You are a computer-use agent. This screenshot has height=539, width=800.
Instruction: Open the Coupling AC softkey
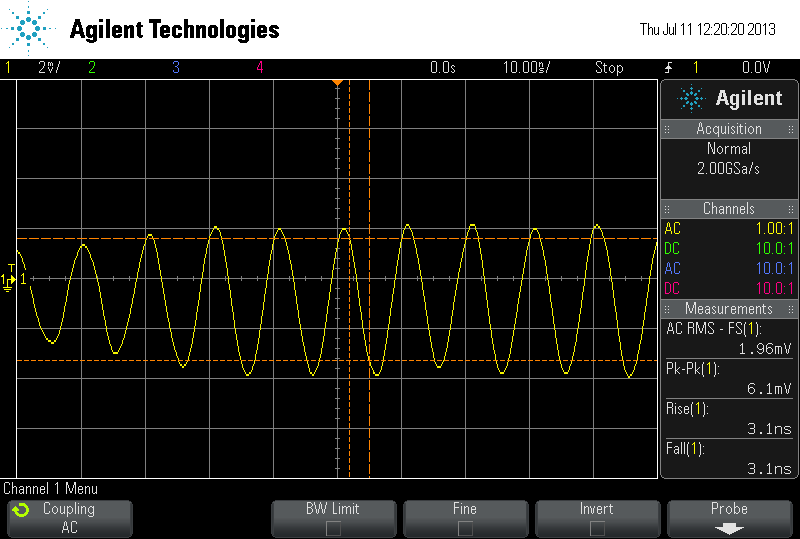(x=70, y=518)
